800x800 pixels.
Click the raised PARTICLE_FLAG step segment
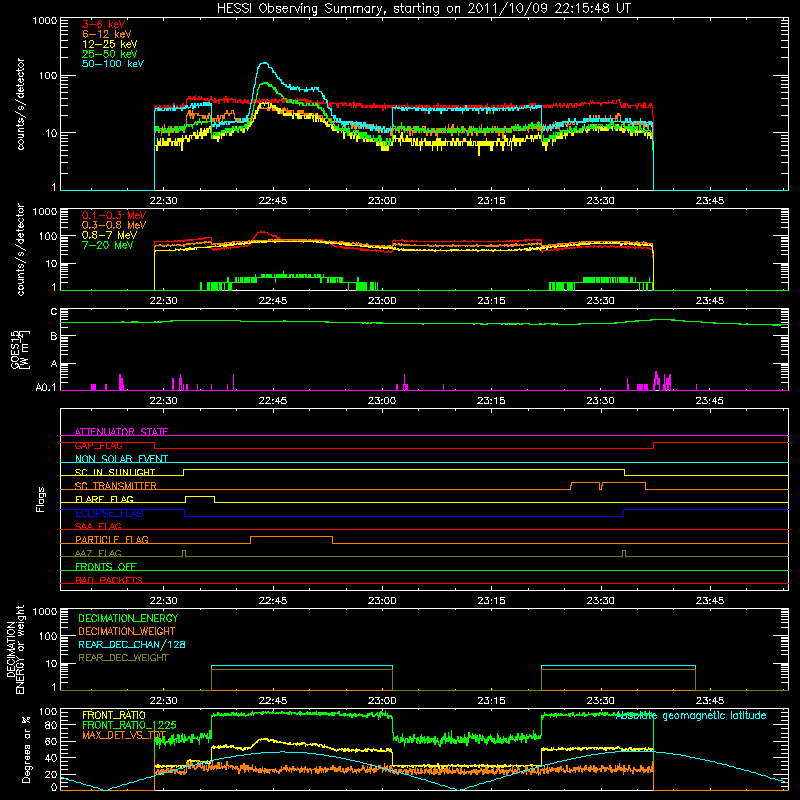tap(291, 537)
